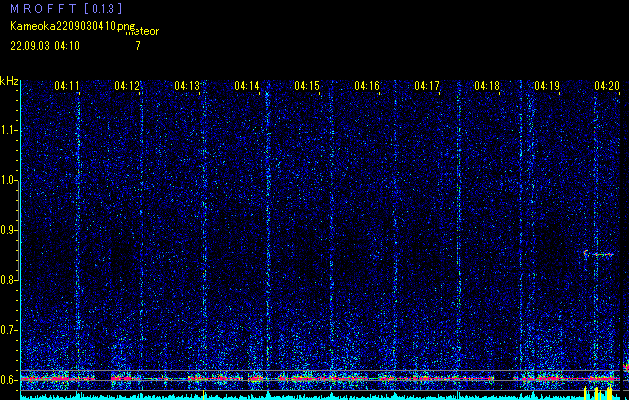Click the kHz axis unit label
The height and width of the screenshot is (400, 629).
9,81
